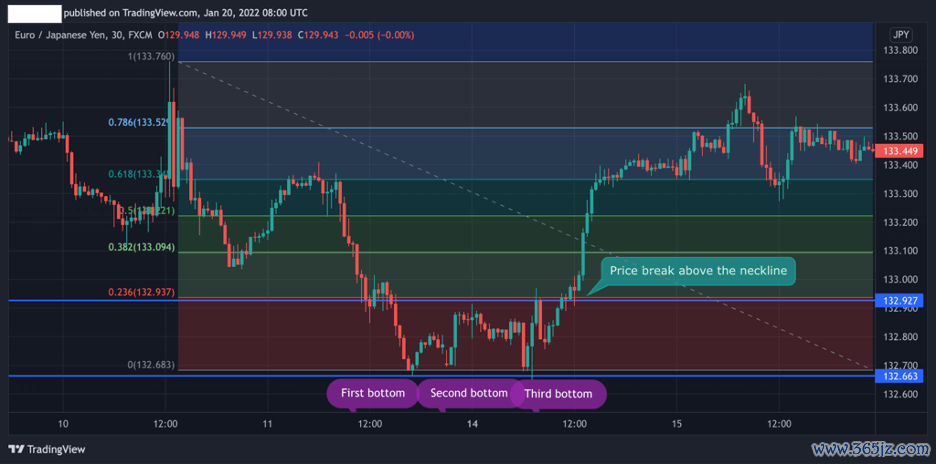Image resolution: width=936 pixels, height=464 pixels.
Task: Click the low value L129.938
Action: [272, 36]
